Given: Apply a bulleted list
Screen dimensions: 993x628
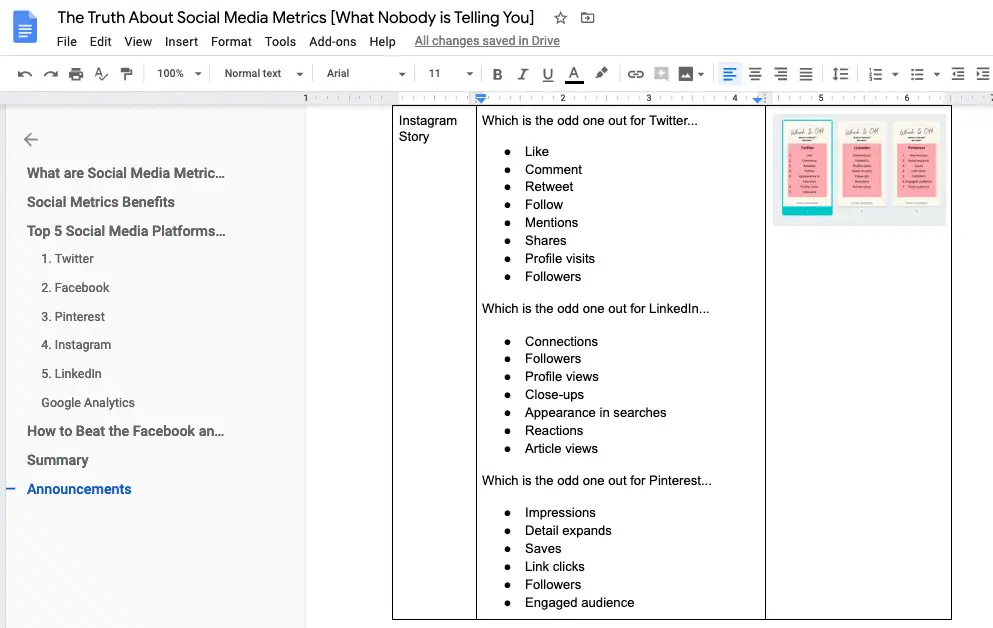Looking at the screenshot, I should pyautogui.click(x=917, y=74).
